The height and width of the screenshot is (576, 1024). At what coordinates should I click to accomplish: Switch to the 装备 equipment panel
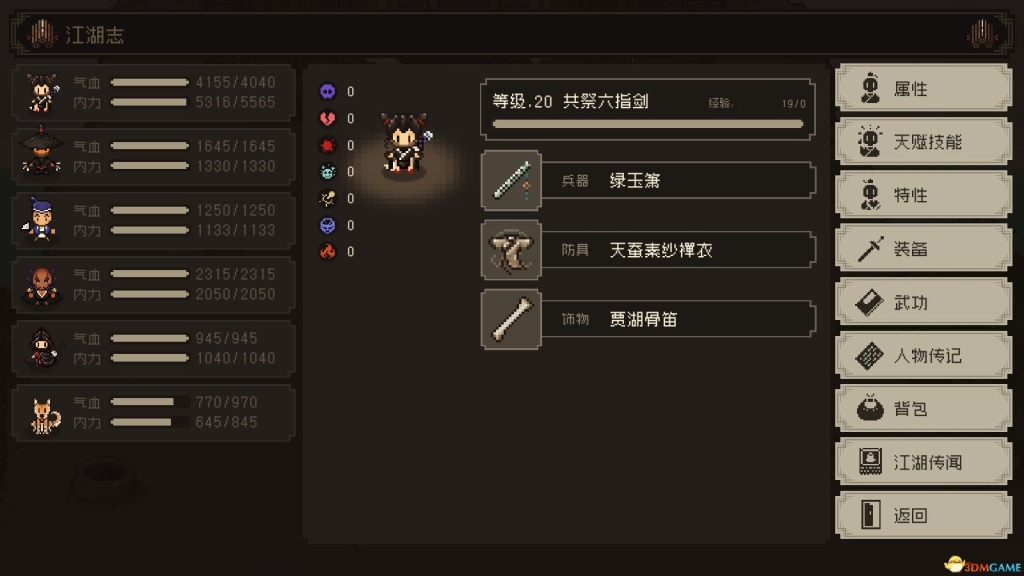923,249
